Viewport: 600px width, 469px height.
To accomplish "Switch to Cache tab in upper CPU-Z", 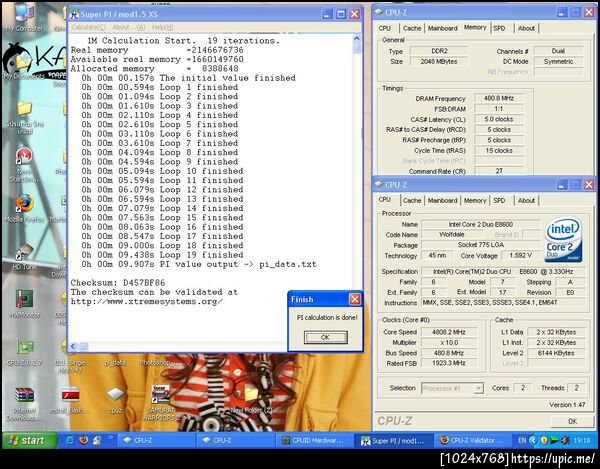I will (x=412, y=28).
